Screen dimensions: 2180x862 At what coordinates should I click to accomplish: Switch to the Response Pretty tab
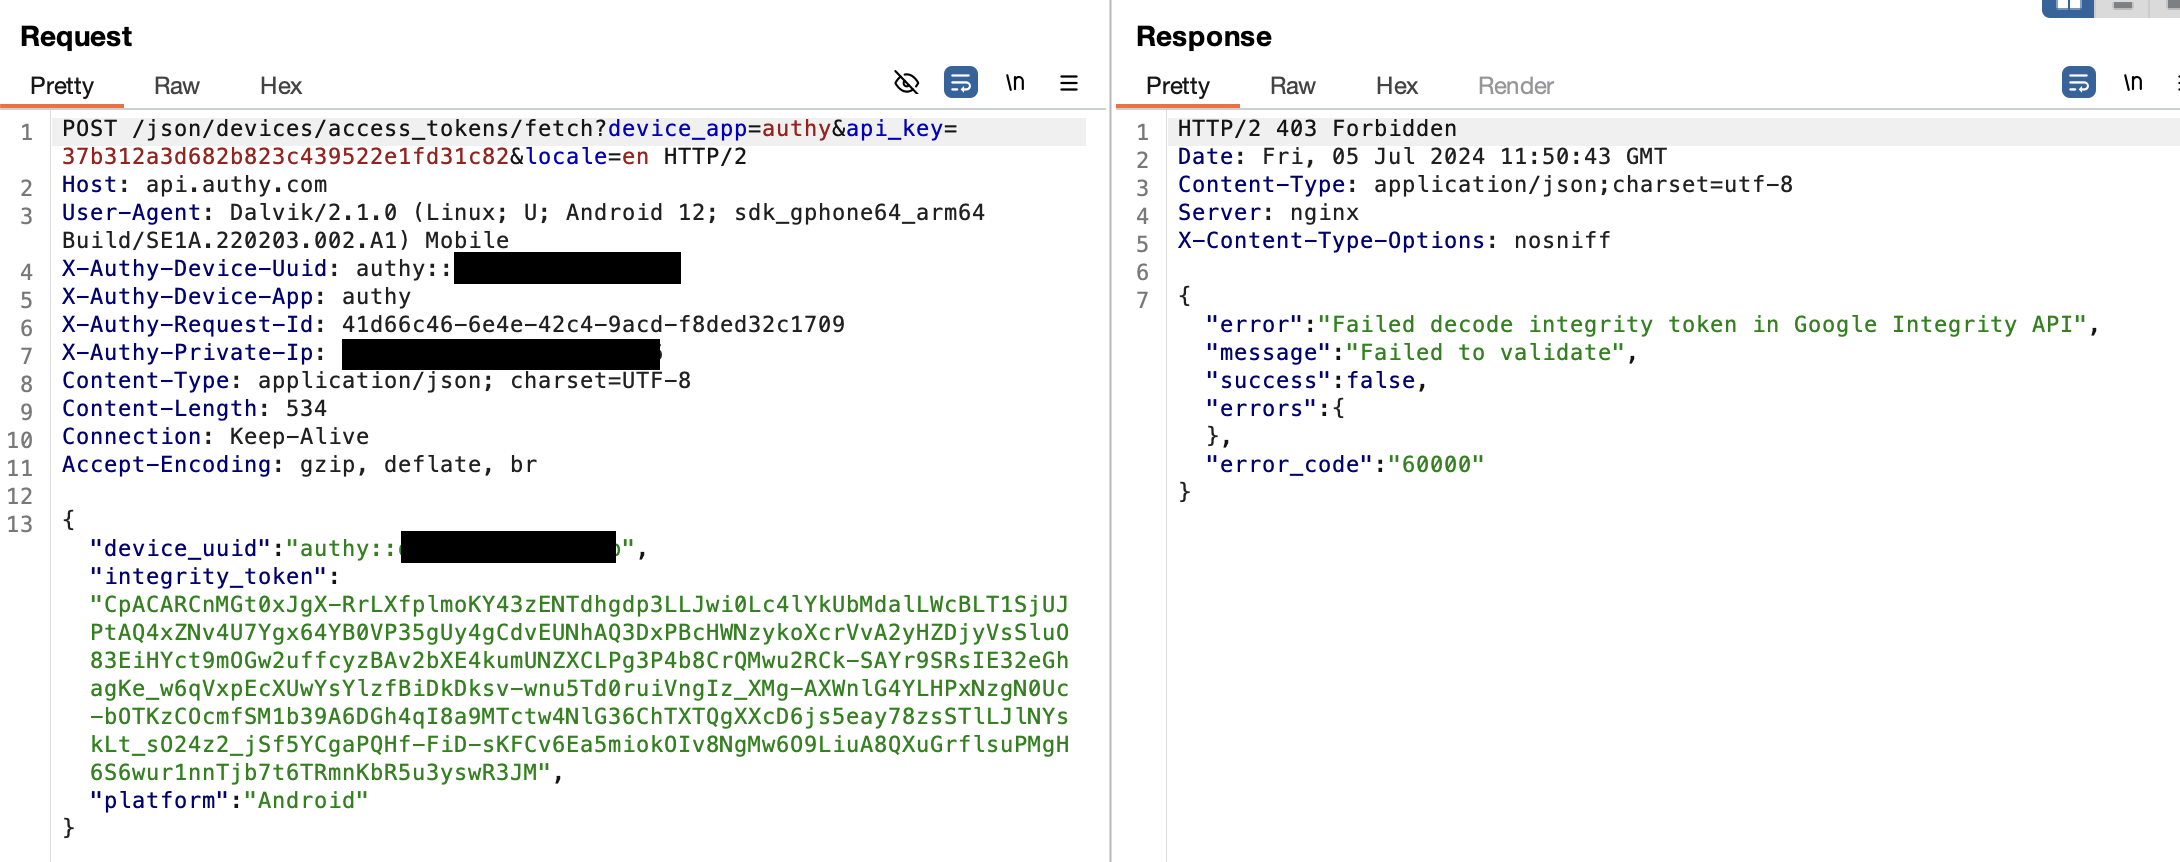[1178, 86]
